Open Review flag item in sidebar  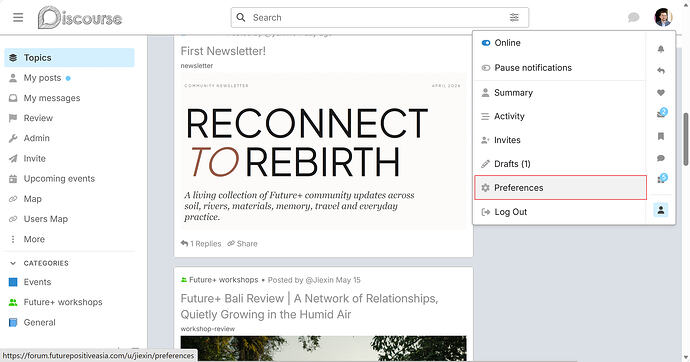(70, 118)
